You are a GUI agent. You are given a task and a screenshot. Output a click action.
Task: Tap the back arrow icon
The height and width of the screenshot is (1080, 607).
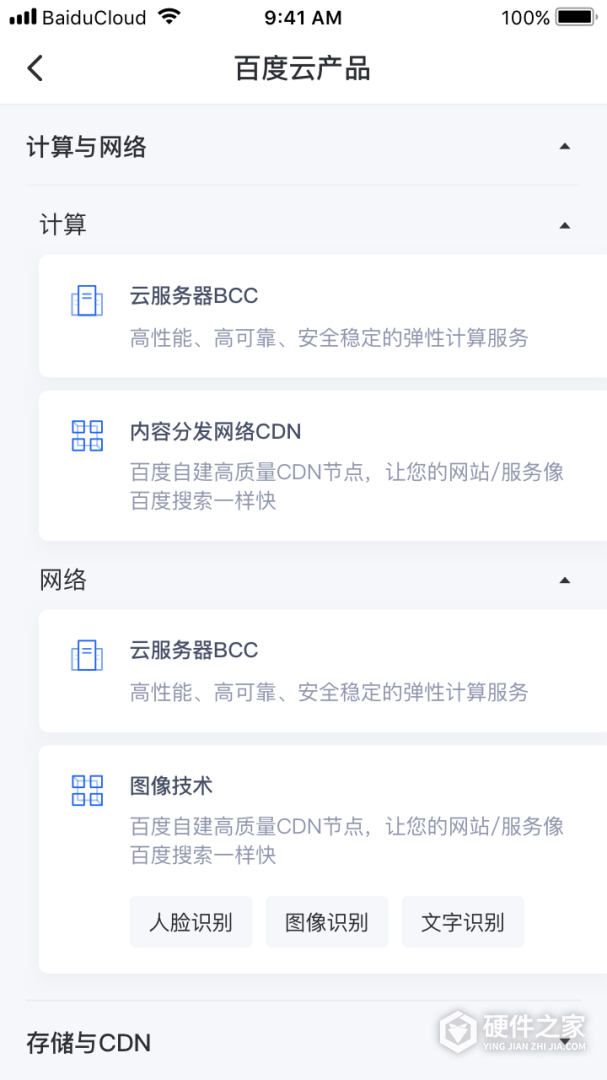35,68
